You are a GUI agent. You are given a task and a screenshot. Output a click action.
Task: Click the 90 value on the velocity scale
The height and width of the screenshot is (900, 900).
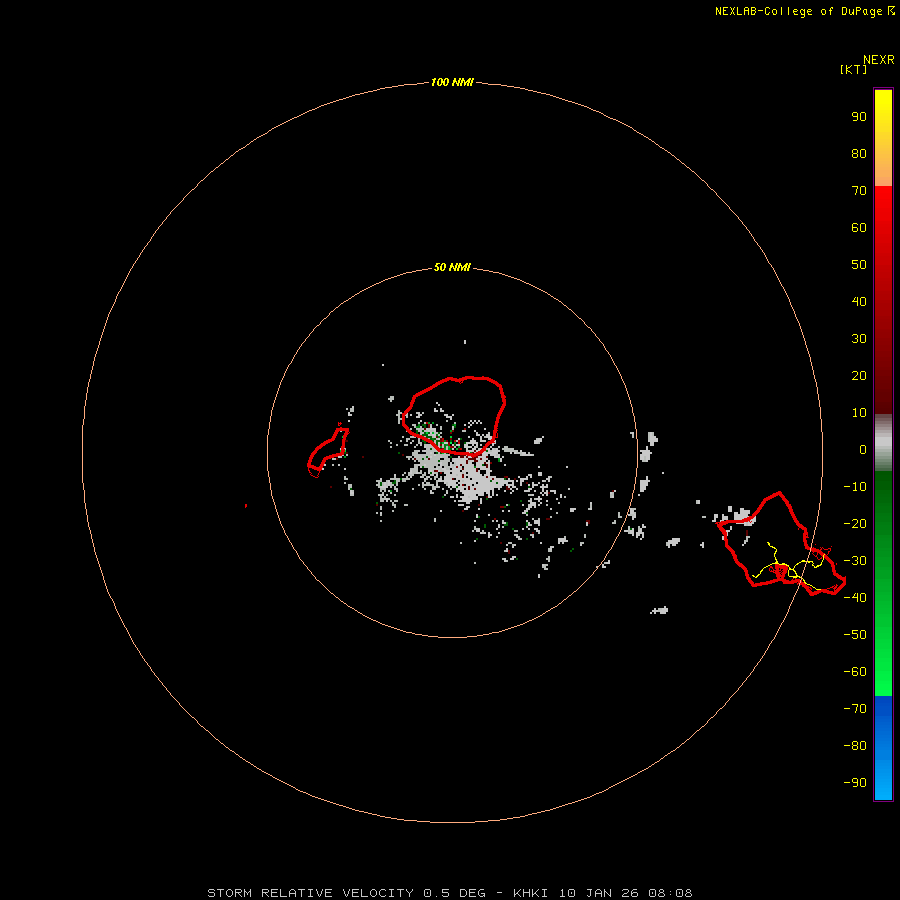(x=859, y=117)
